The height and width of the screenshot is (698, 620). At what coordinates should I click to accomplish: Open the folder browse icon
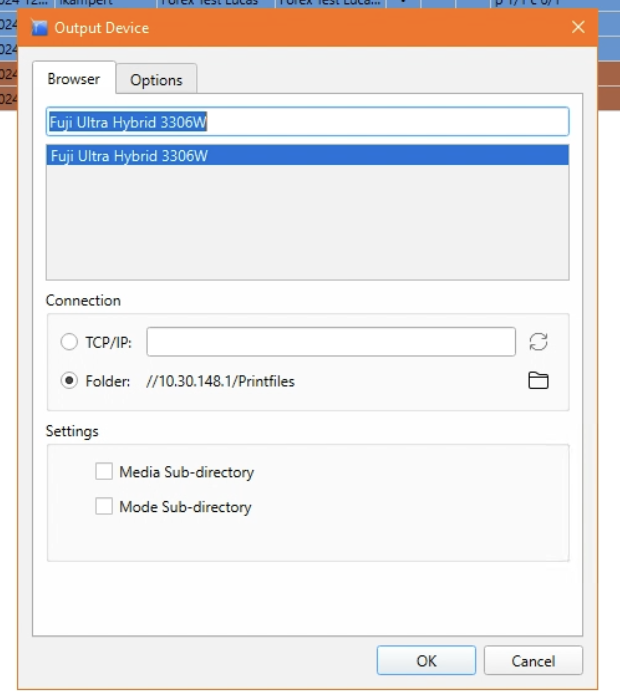[x=538, y=381]
